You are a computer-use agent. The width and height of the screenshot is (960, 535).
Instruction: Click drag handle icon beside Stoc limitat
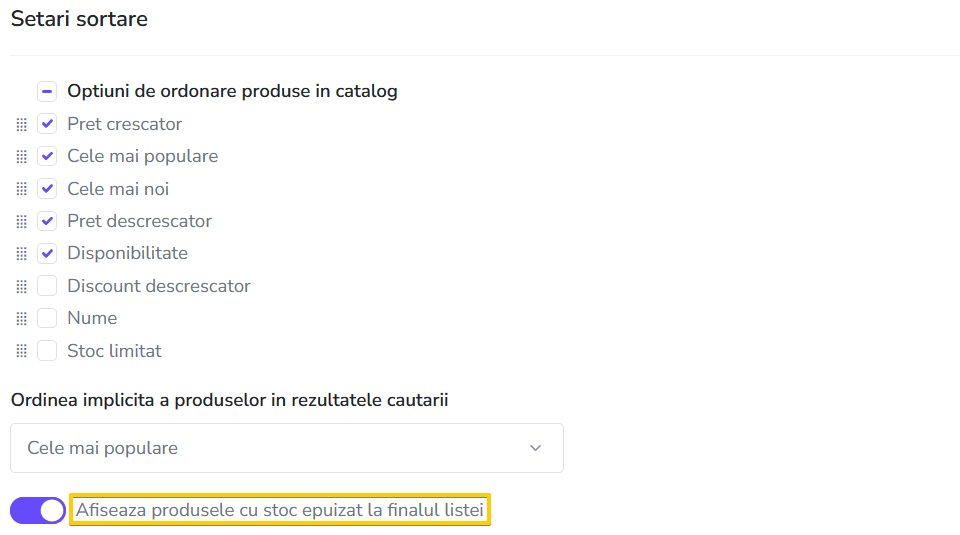21,351
